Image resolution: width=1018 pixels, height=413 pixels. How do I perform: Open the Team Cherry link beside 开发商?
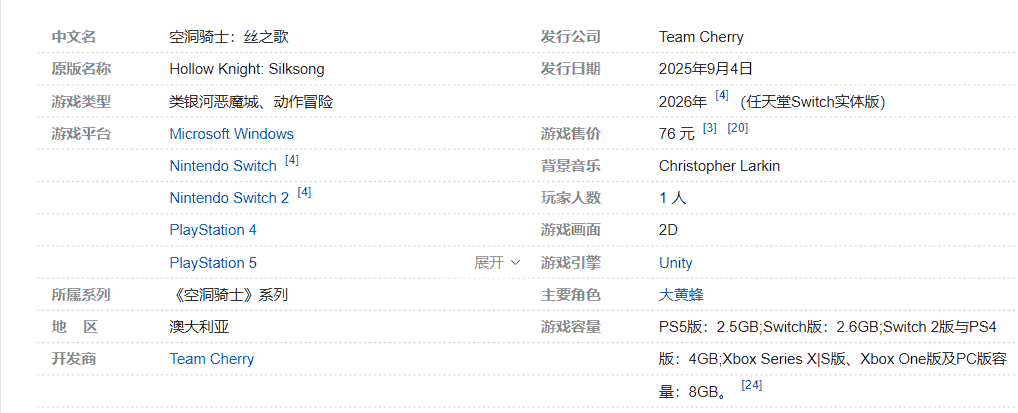pos(212,359)
